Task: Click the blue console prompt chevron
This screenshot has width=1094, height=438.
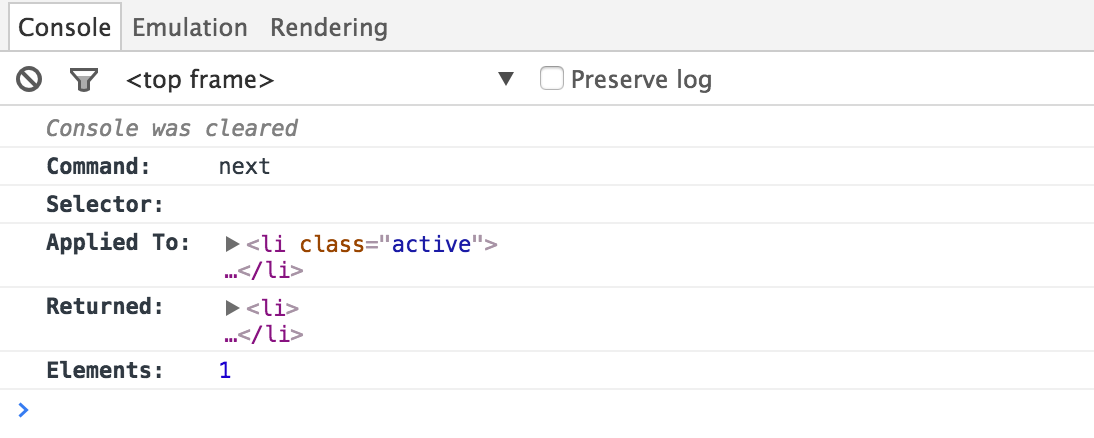Action: tap(24, 409)
